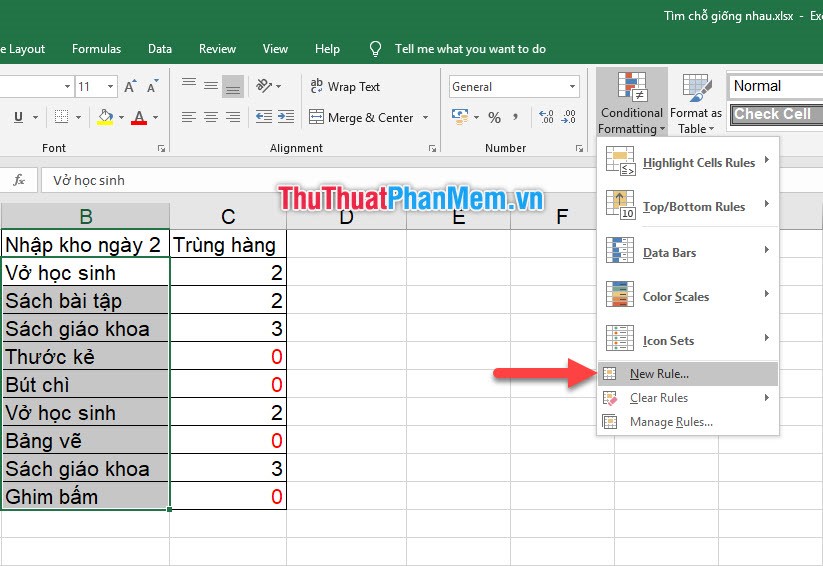The image size is (823, 566).
Task: Open borders dropdown arrow
Action: 78,117
